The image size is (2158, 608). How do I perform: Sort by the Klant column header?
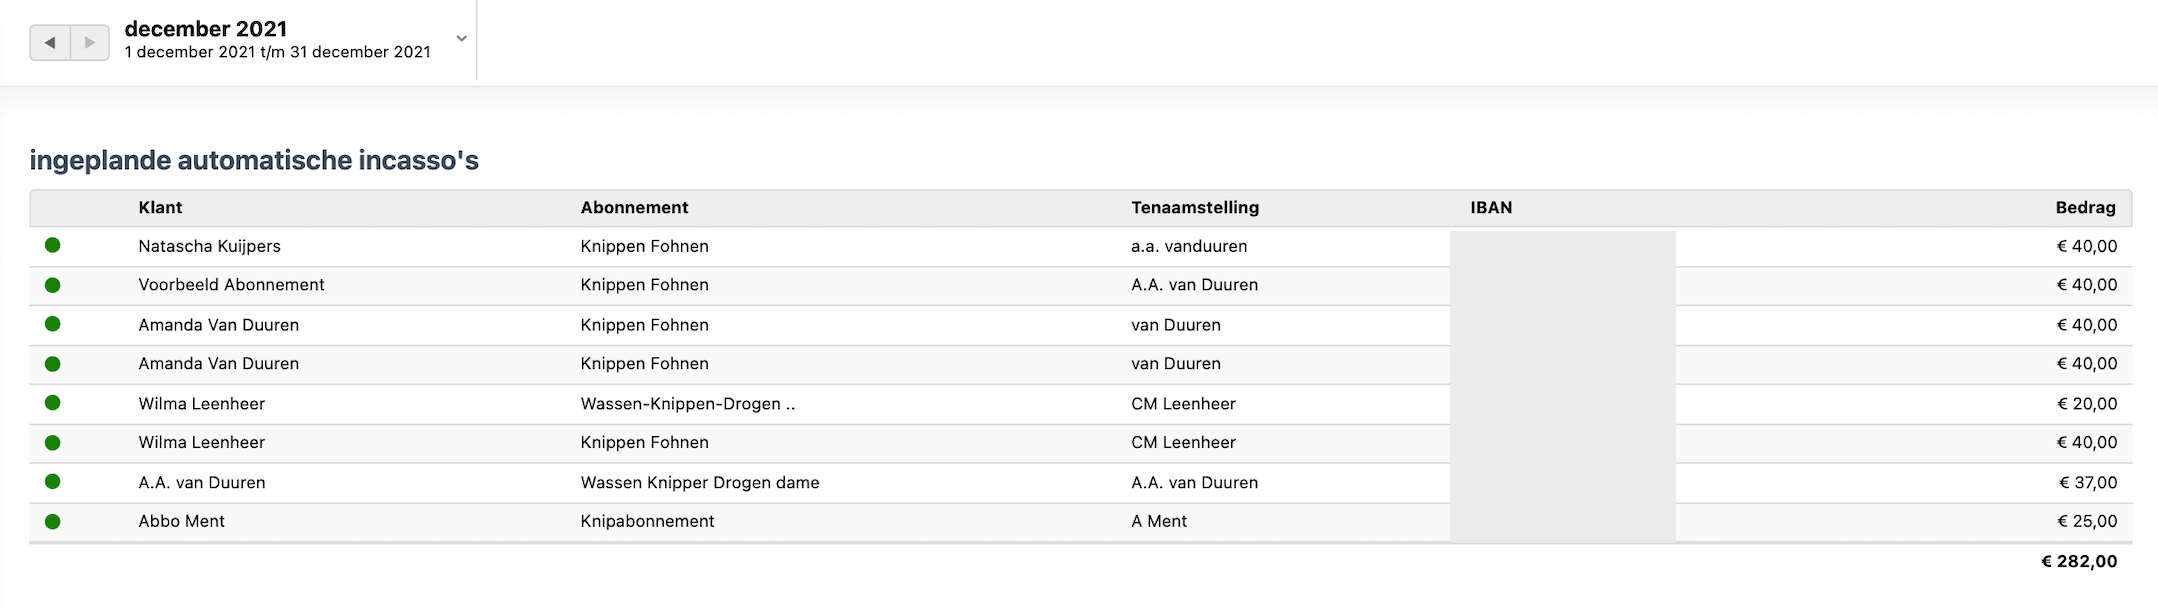pos(160,208)
